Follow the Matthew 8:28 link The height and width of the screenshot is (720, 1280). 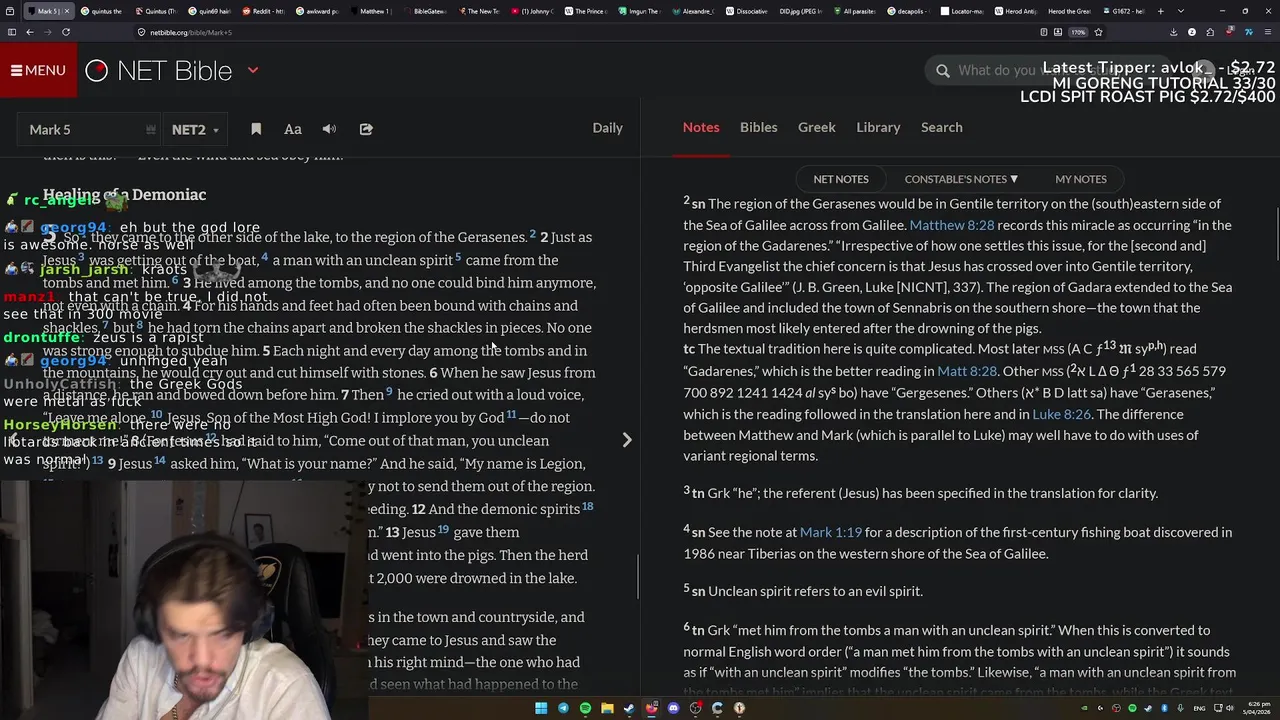pyautogui.click(x=951, y=225)
